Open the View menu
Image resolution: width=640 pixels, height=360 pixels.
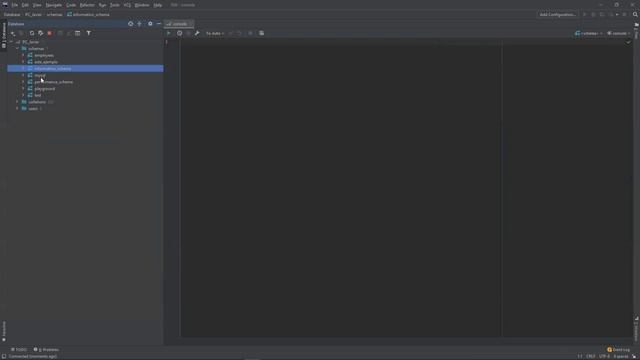(37, 5)
